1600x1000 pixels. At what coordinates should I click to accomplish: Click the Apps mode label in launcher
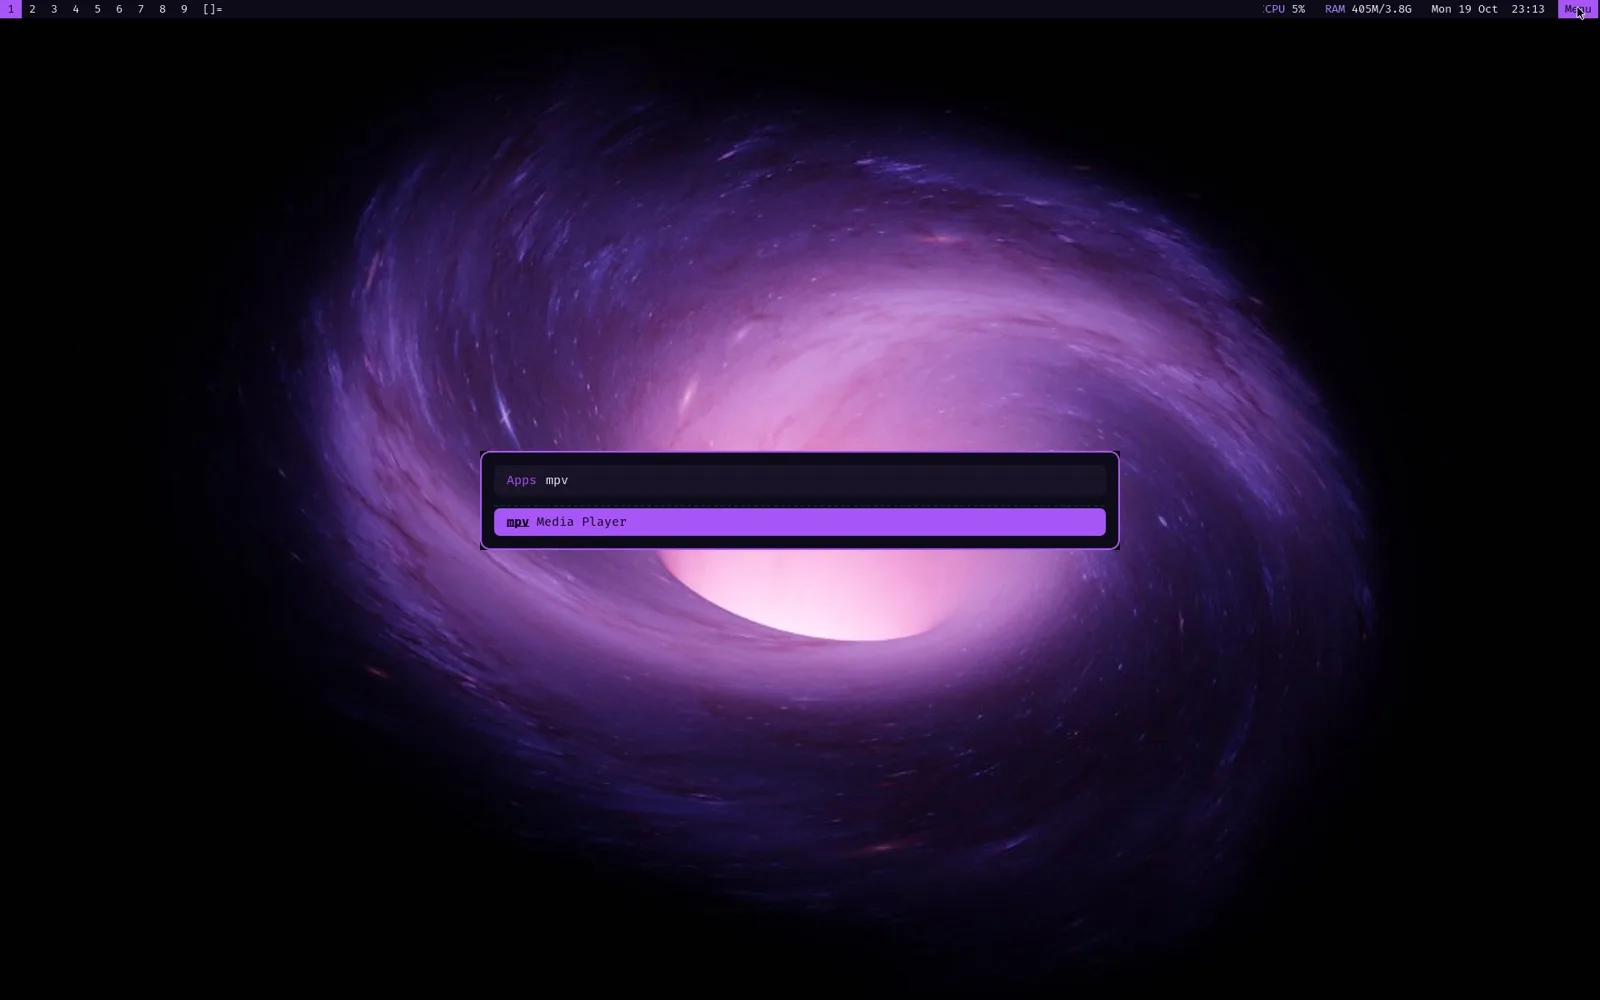[521, 480]
